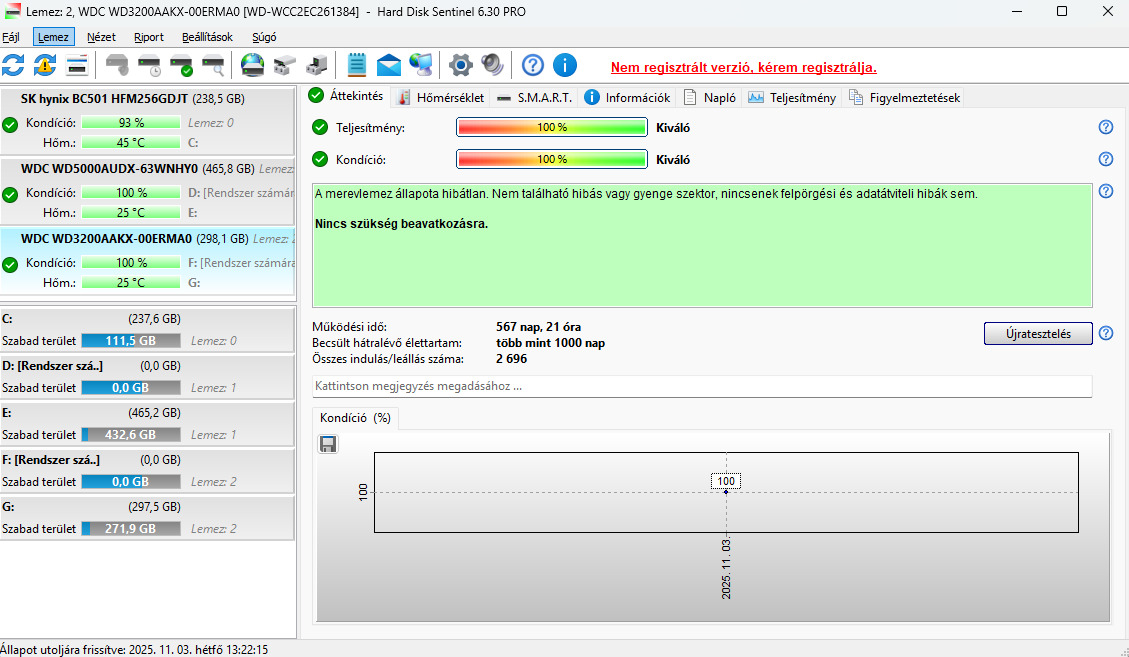Click the help icon next to Újratesztelés
Image resolution: width=1129 pixels, height=657 pixels.
point(1106,334)
